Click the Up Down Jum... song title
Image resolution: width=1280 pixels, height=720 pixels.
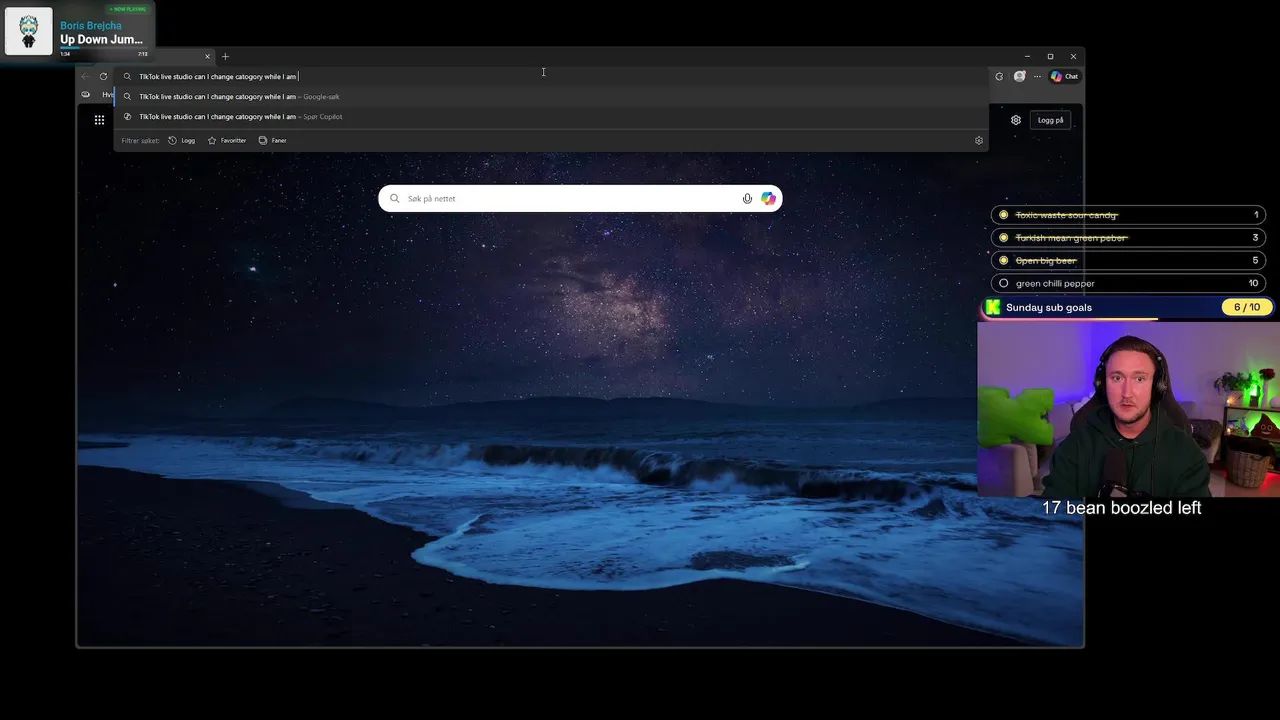(101, 40)
